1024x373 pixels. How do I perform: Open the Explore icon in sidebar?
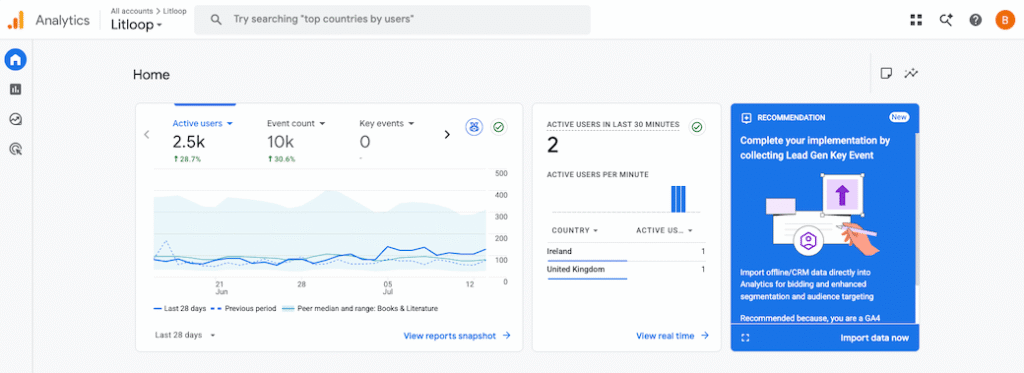[x=16, y=119]
